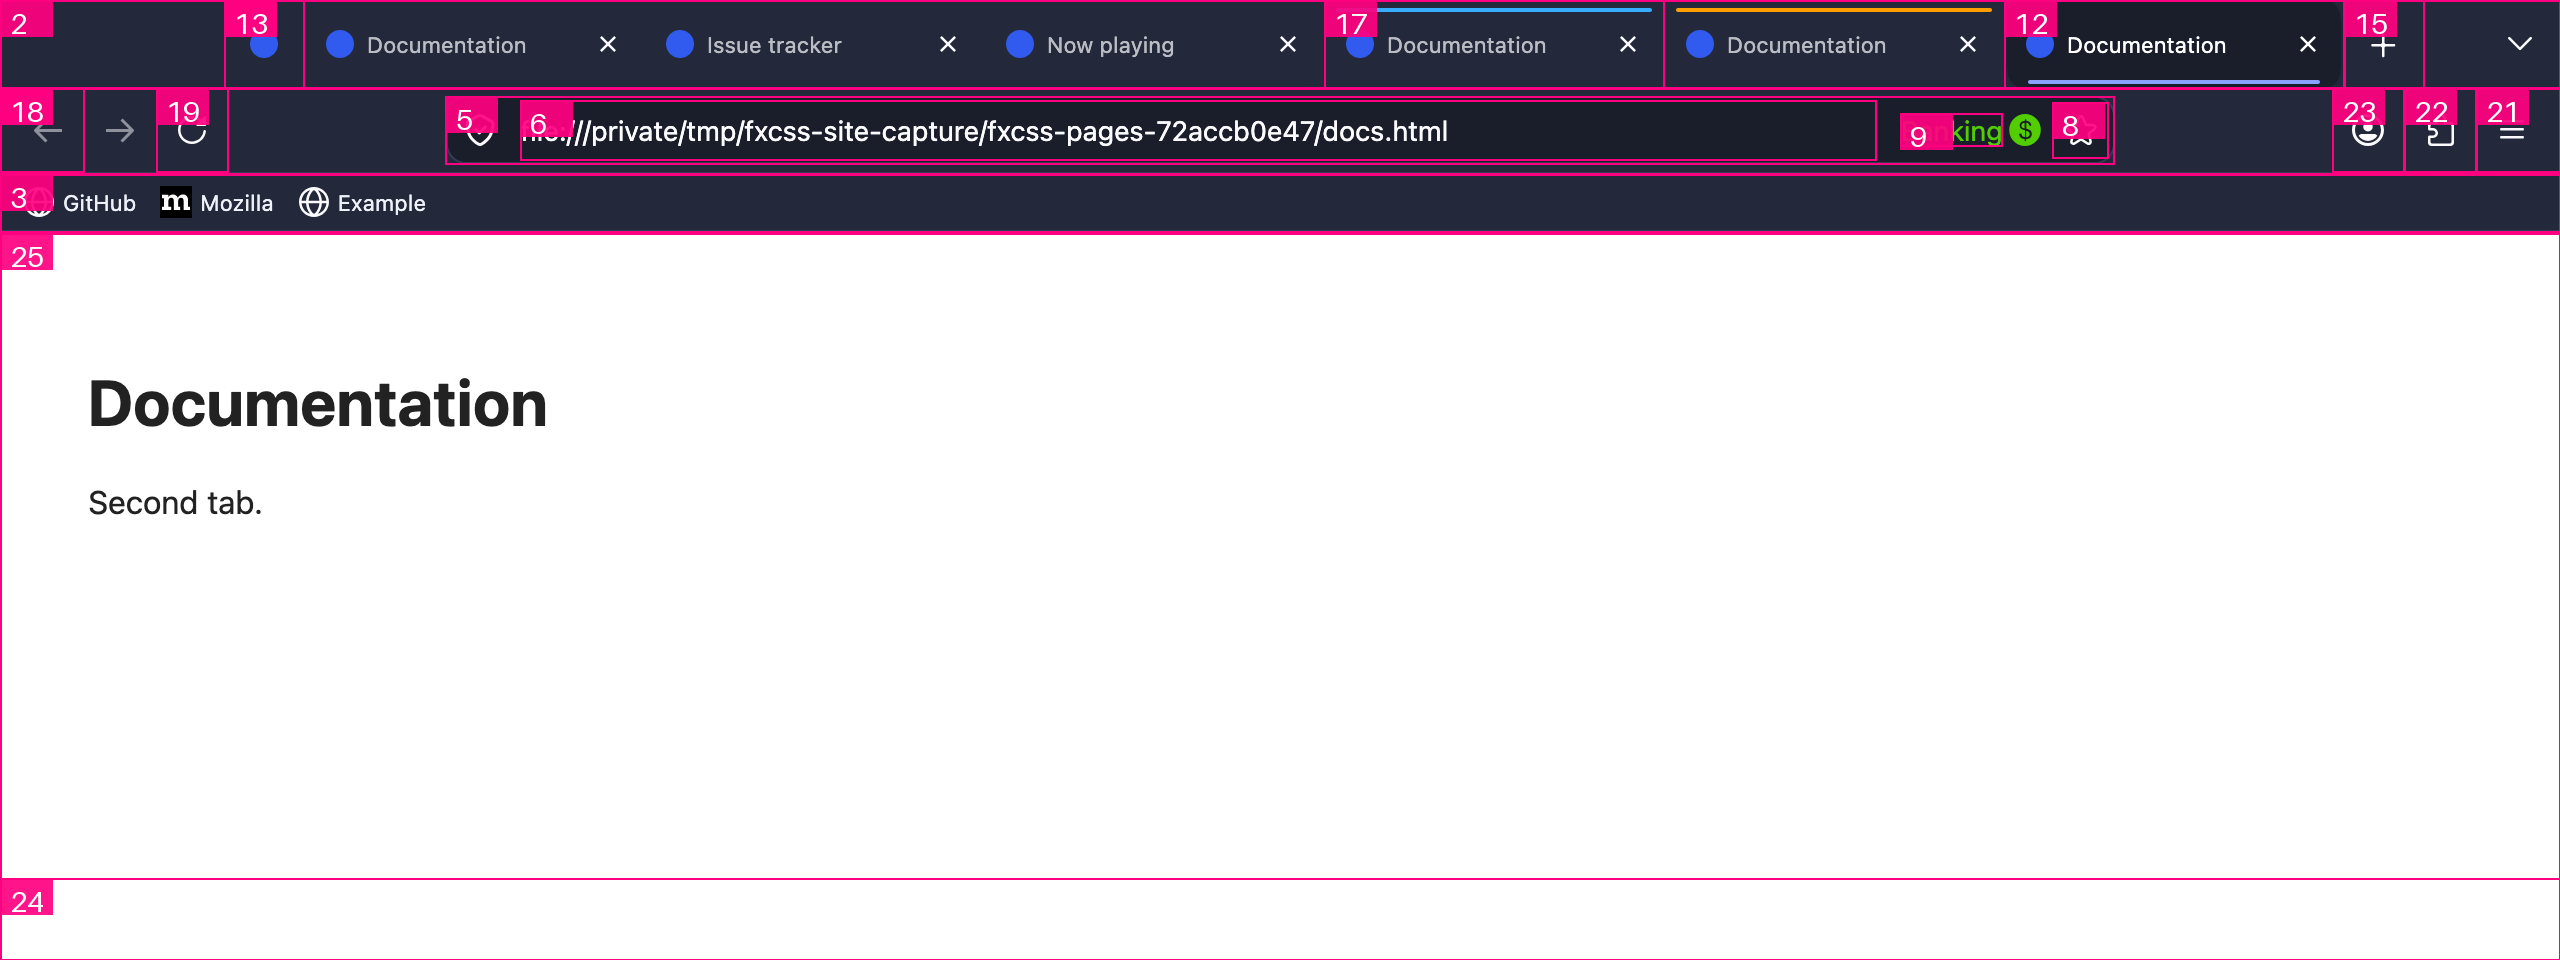2560x960 pixels.
Task: Bookmark this page with the star icon
Action: [x=2080, y=131]
